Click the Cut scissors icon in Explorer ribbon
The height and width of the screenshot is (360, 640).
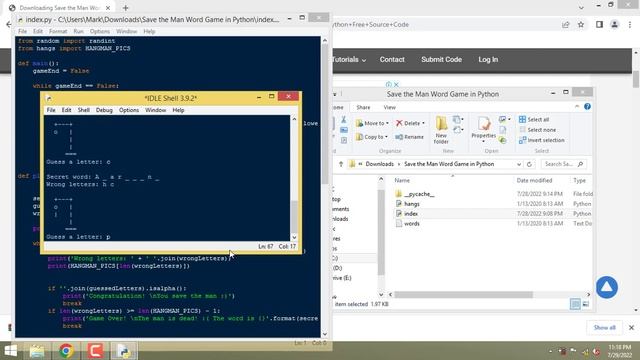click(x=344, y=120)
